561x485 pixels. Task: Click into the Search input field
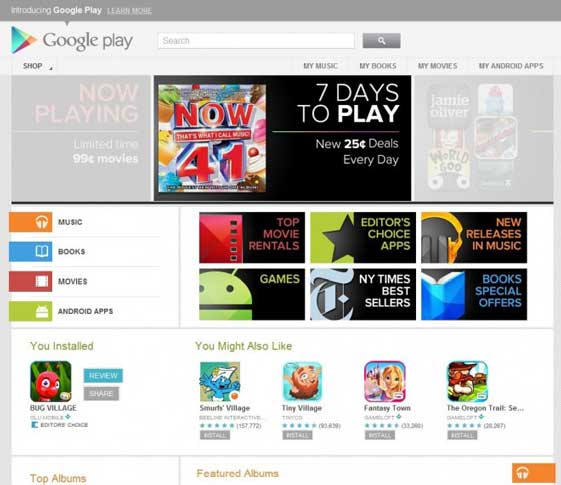(x=256, y=41)
